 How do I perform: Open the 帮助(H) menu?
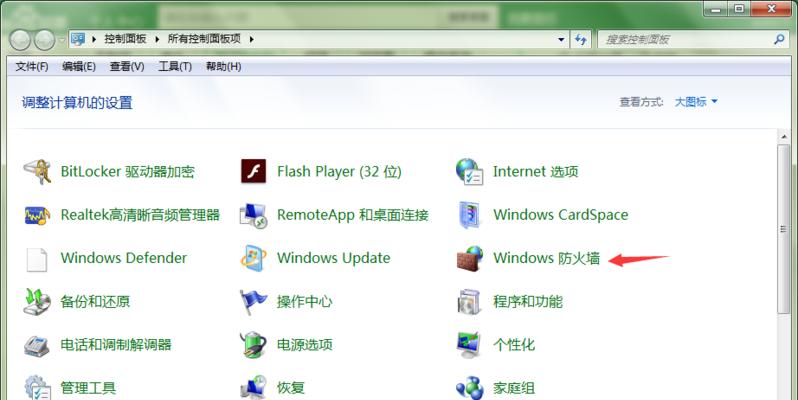pyautogui.click(x=223, y=66)
